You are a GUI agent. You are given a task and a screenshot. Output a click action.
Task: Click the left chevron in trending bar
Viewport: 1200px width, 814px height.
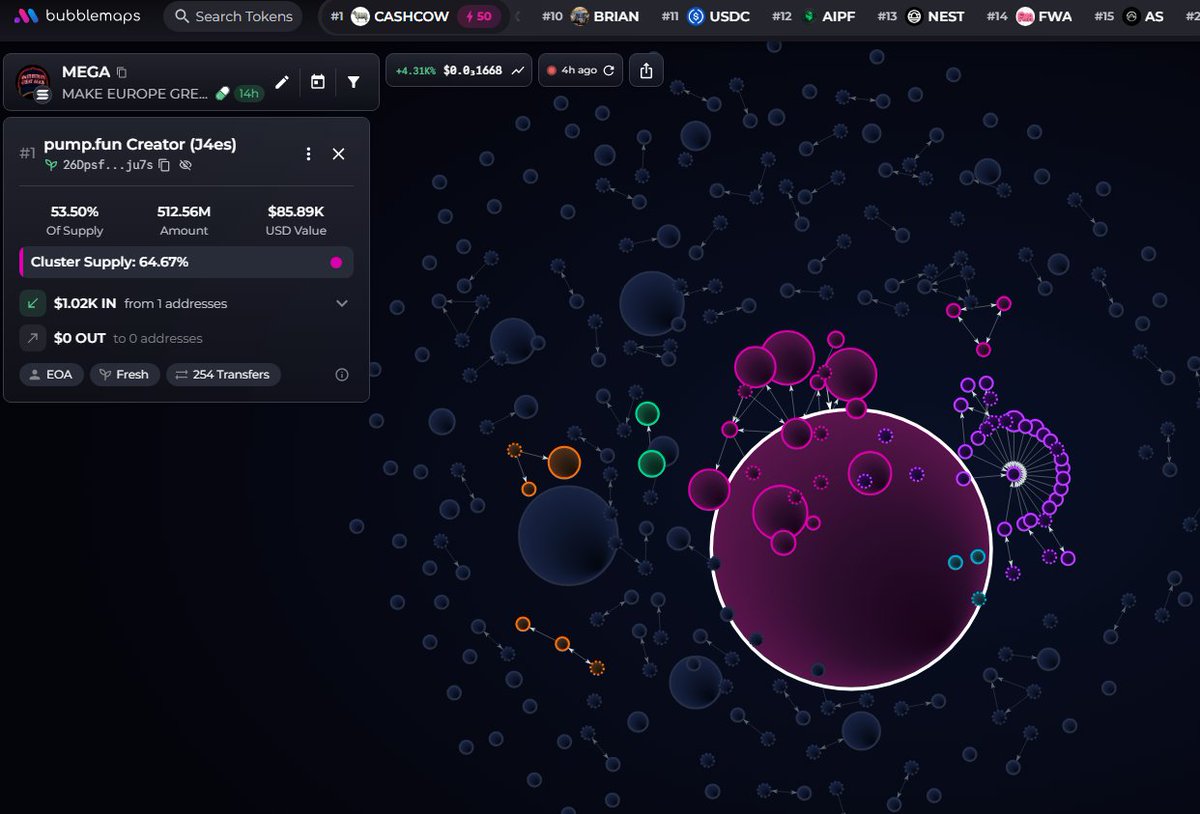(517, 16)
